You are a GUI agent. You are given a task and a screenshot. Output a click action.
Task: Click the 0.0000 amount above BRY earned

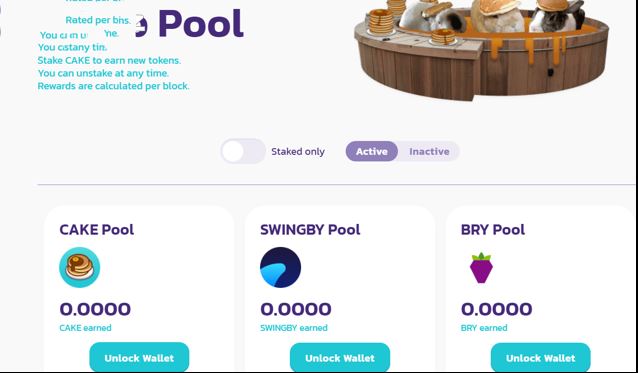click(x=496, y=309)
